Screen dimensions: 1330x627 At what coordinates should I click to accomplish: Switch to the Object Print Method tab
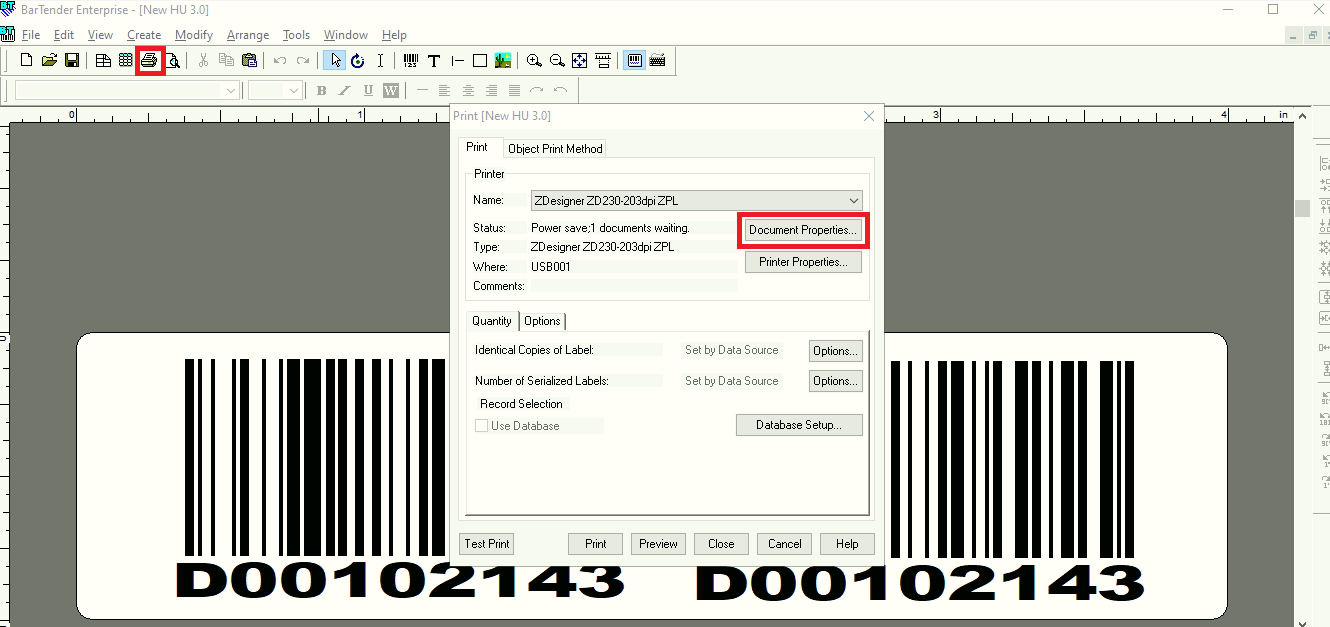click(x=555, y=149)
